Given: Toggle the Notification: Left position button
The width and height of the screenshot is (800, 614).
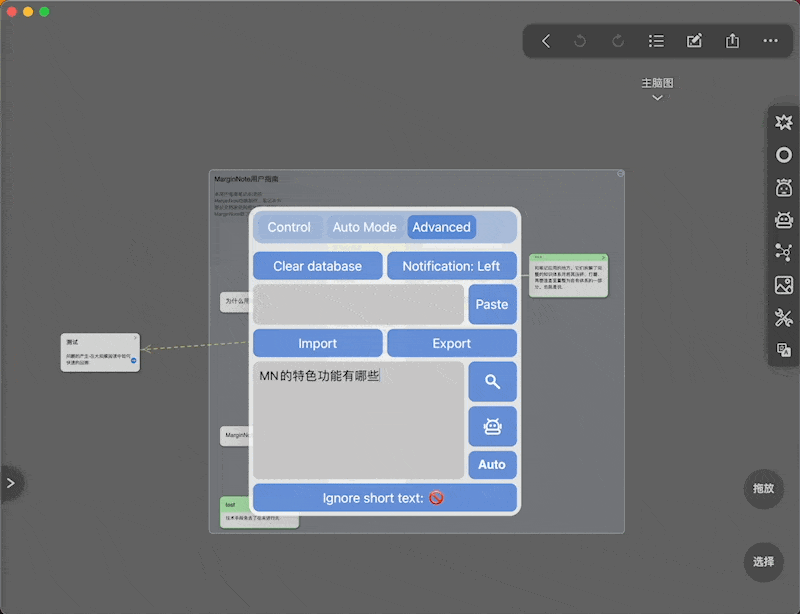Looking at the screenshot, I should tap(452, 266).
